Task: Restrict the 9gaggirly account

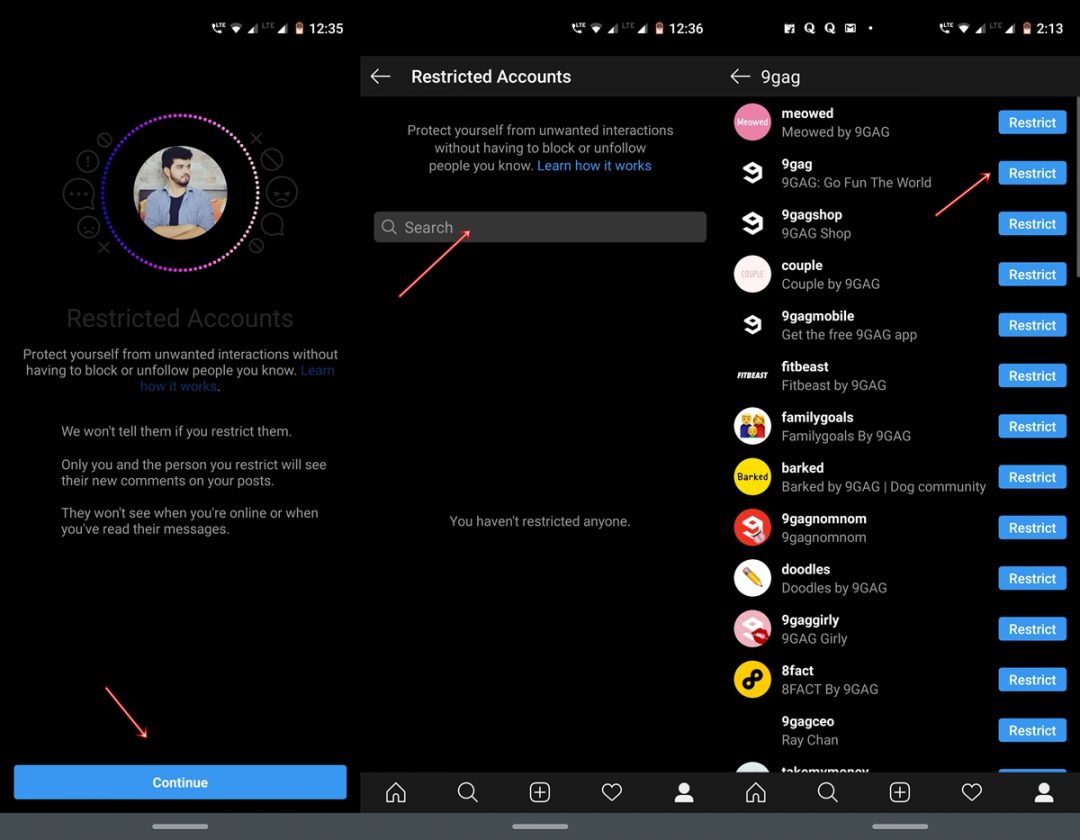Action: [1032, 629]
